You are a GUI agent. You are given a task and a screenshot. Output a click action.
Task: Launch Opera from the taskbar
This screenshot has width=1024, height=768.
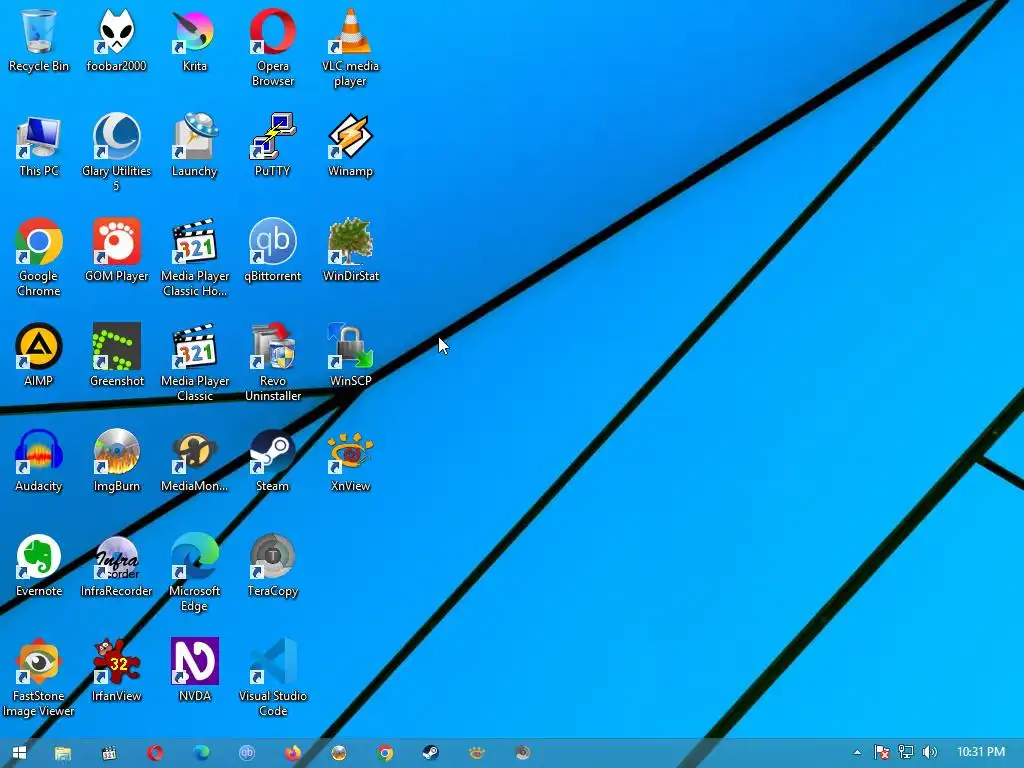click(x=155, y=753)
